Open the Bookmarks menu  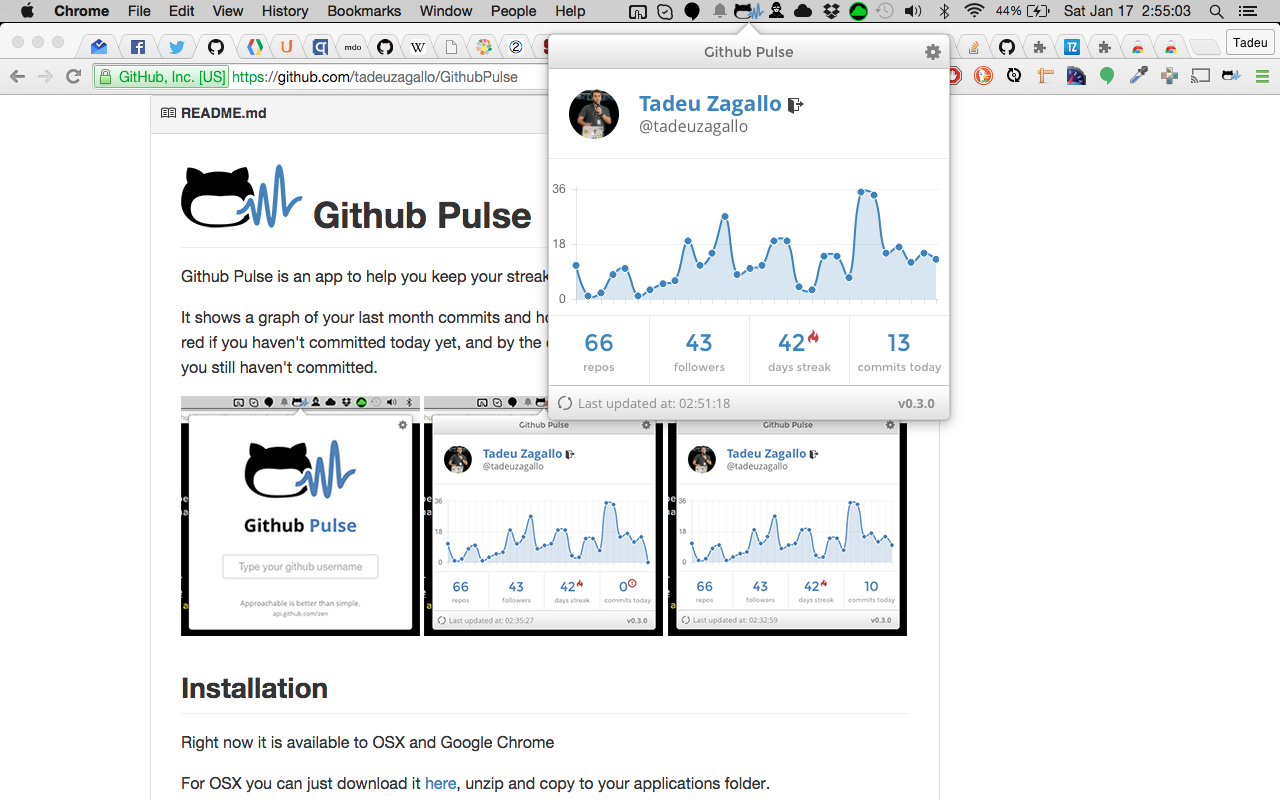point(363,11)
